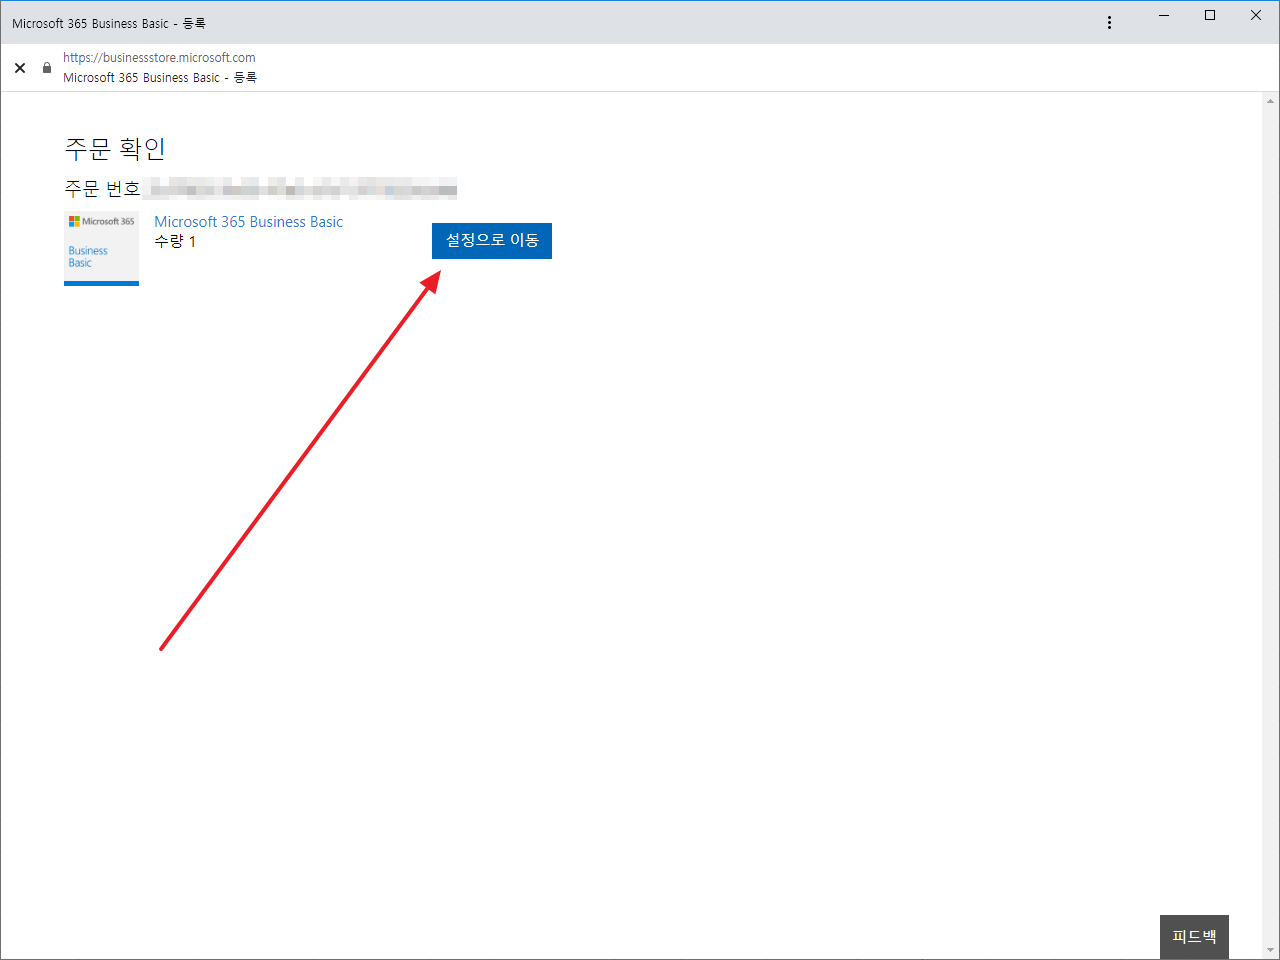Open the 피드백 feedback button
Viewport: 1280px width, 960px height.
[x=1194, y=937]
